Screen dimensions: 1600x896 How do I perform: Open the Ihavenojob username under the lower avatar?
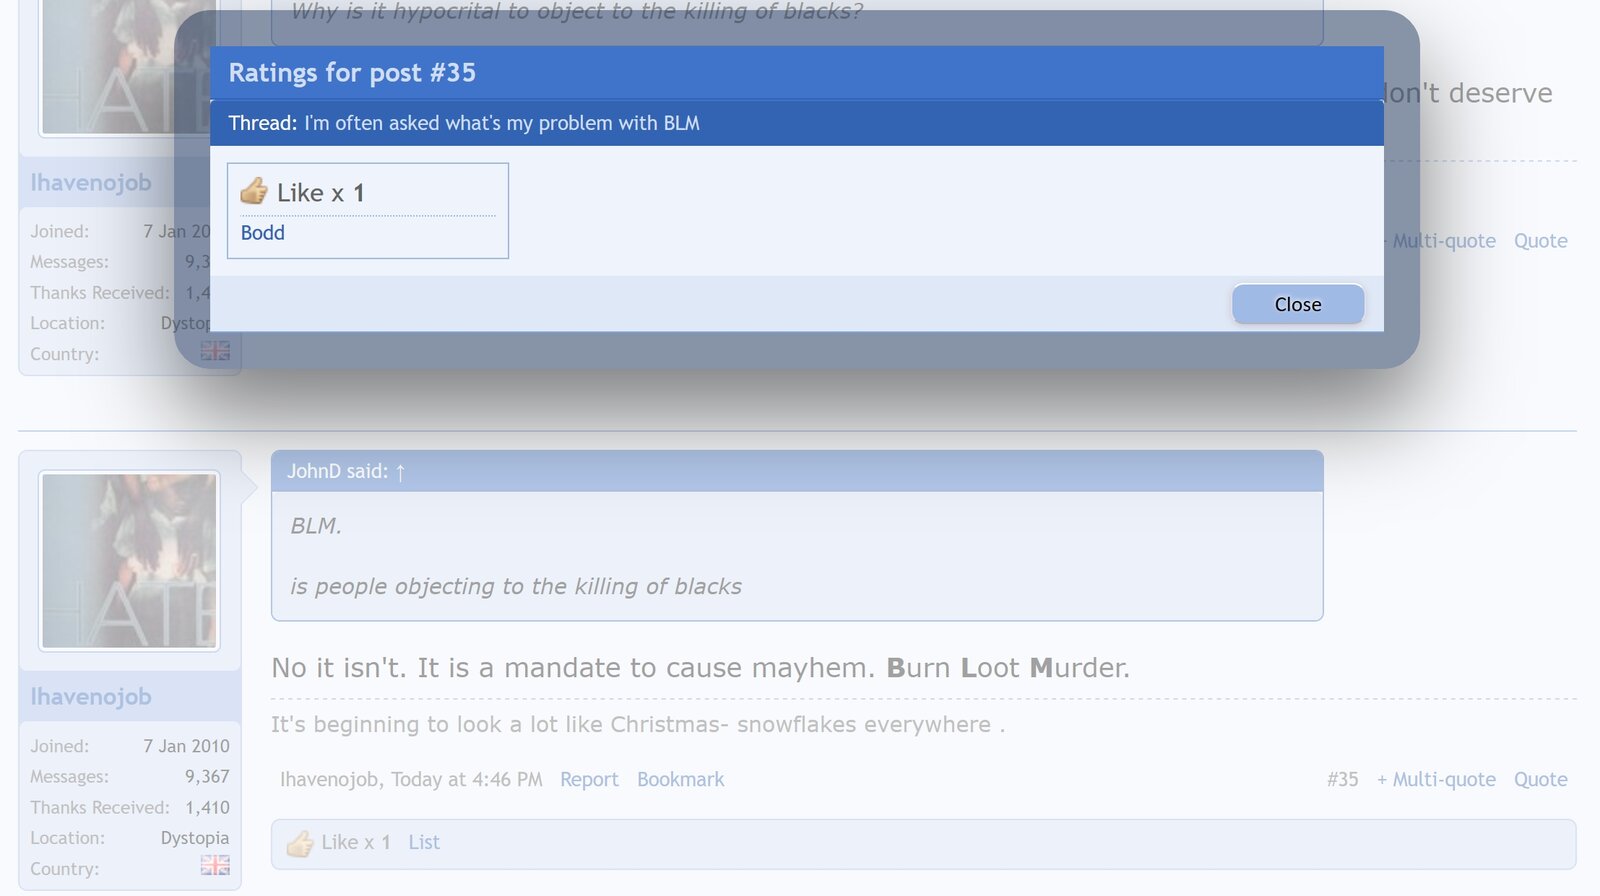point(91,697)
